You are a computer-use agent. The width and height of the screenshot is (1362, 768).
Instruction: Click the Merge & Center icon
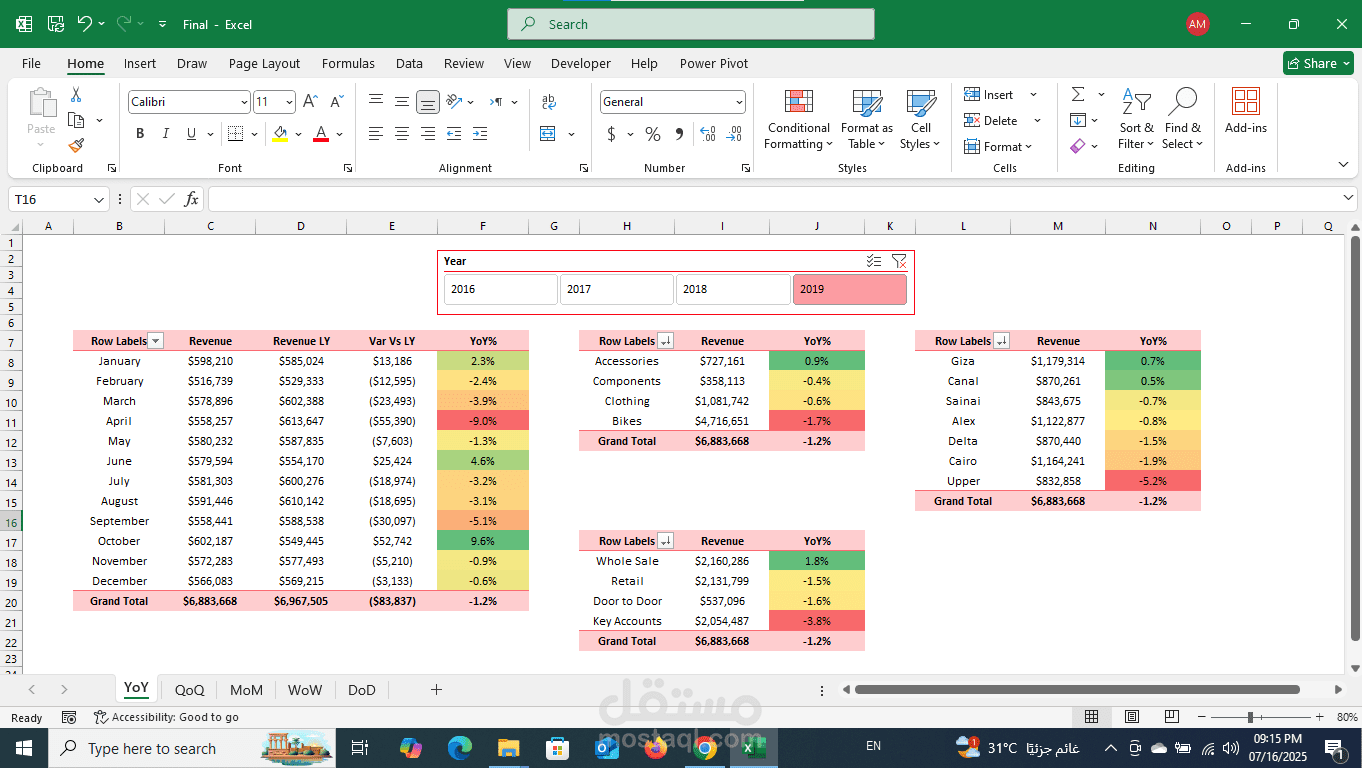[x=548, y=134]
